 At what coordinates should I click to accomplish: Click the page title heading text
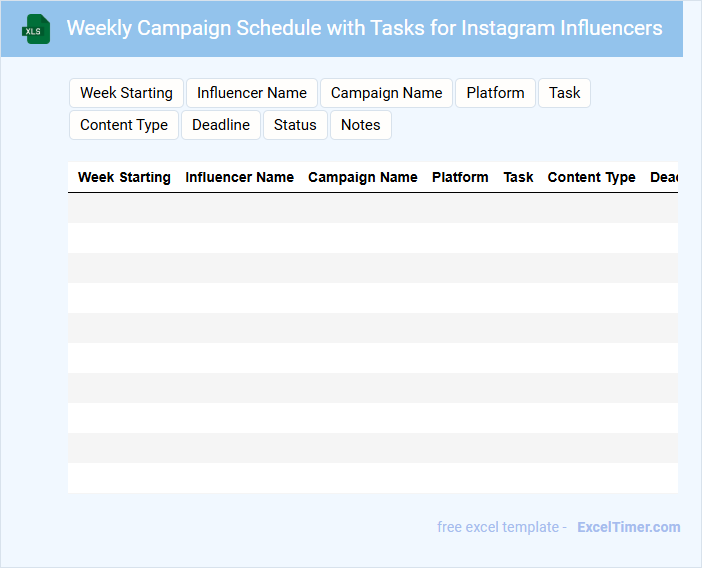click(364, 28)
